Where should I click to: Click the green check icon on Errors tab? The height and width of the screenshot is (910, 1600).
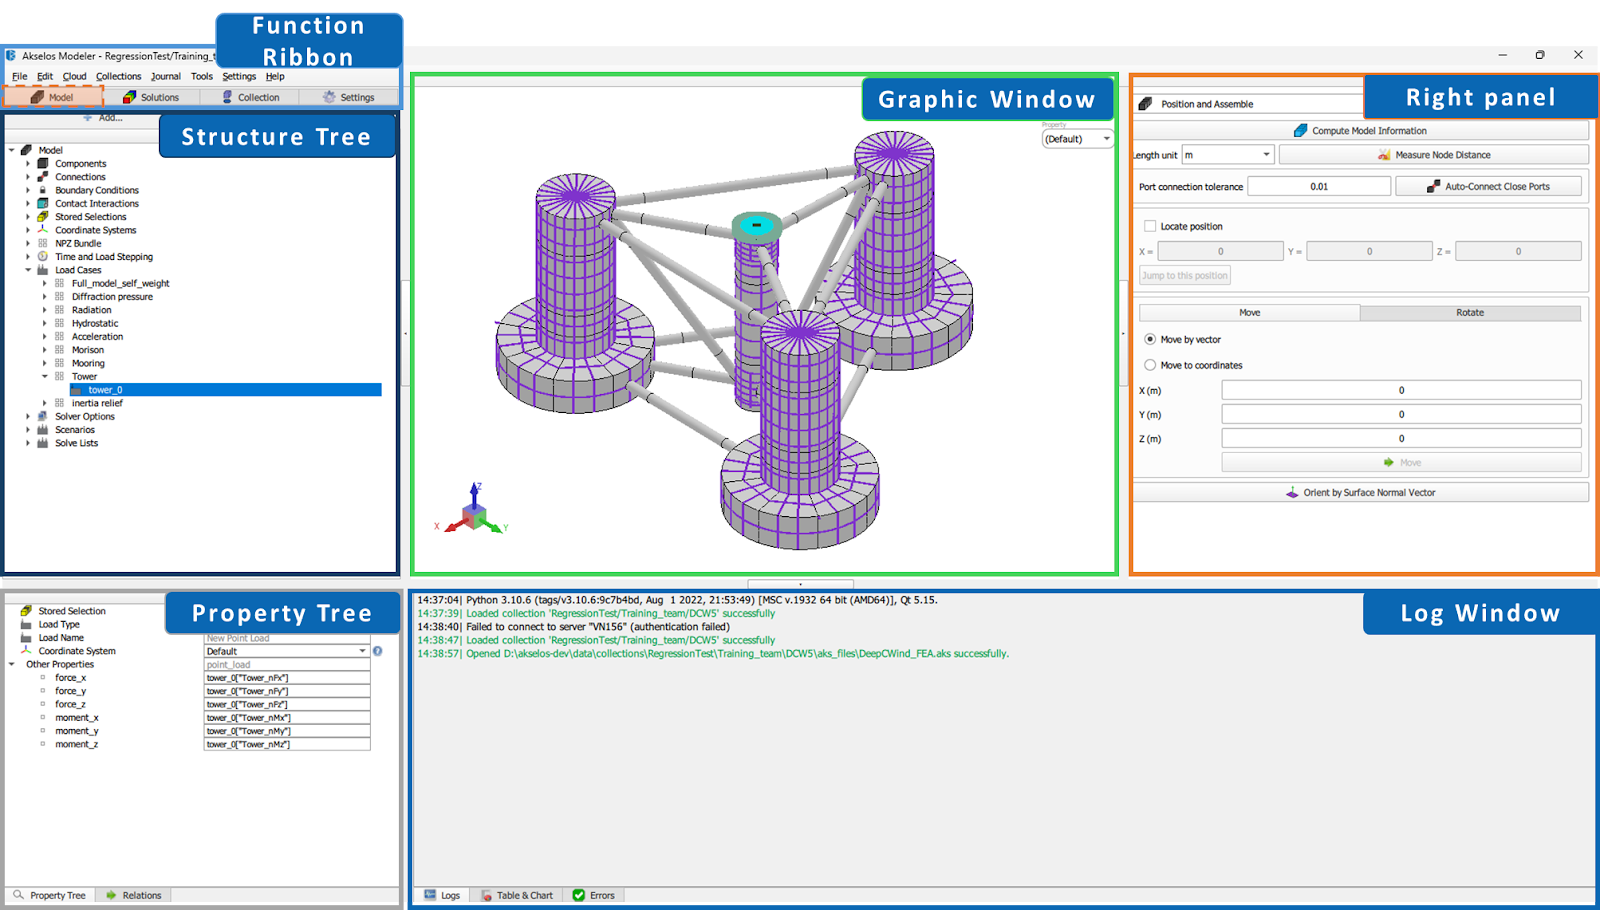578,895
